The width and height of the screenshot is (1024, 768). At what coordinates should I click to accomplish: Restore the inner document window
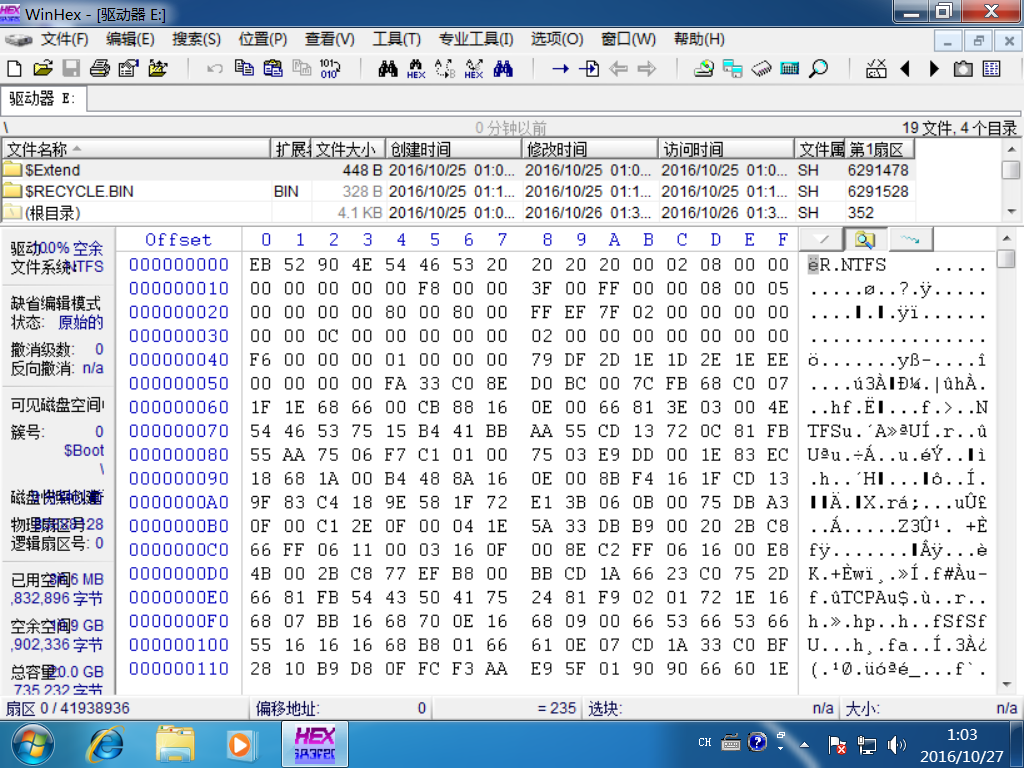click(978, 41)
